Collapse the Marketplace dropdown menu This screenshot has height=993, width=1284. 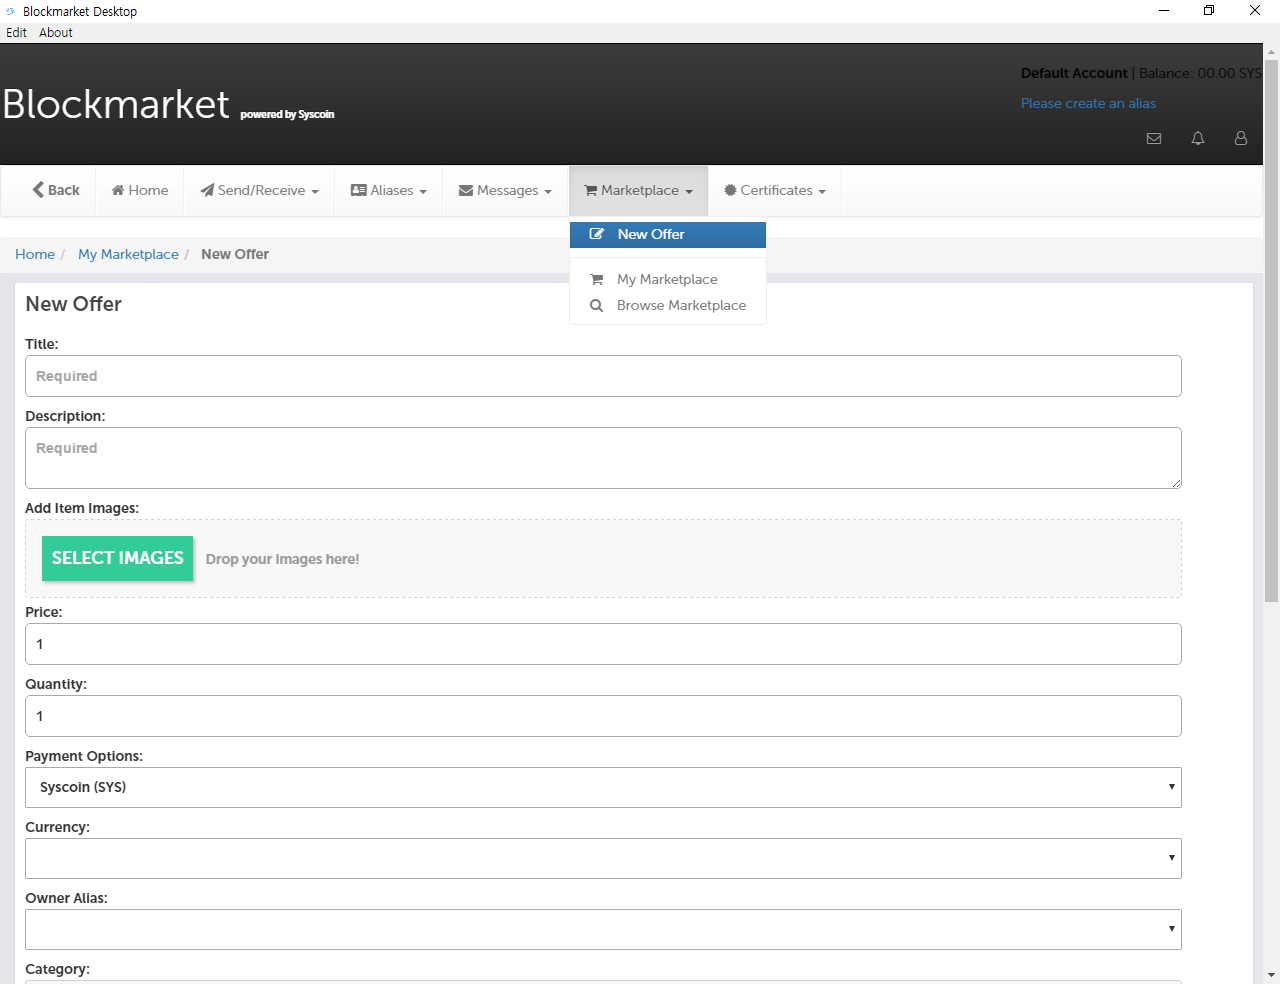click(x=638, y=190)
